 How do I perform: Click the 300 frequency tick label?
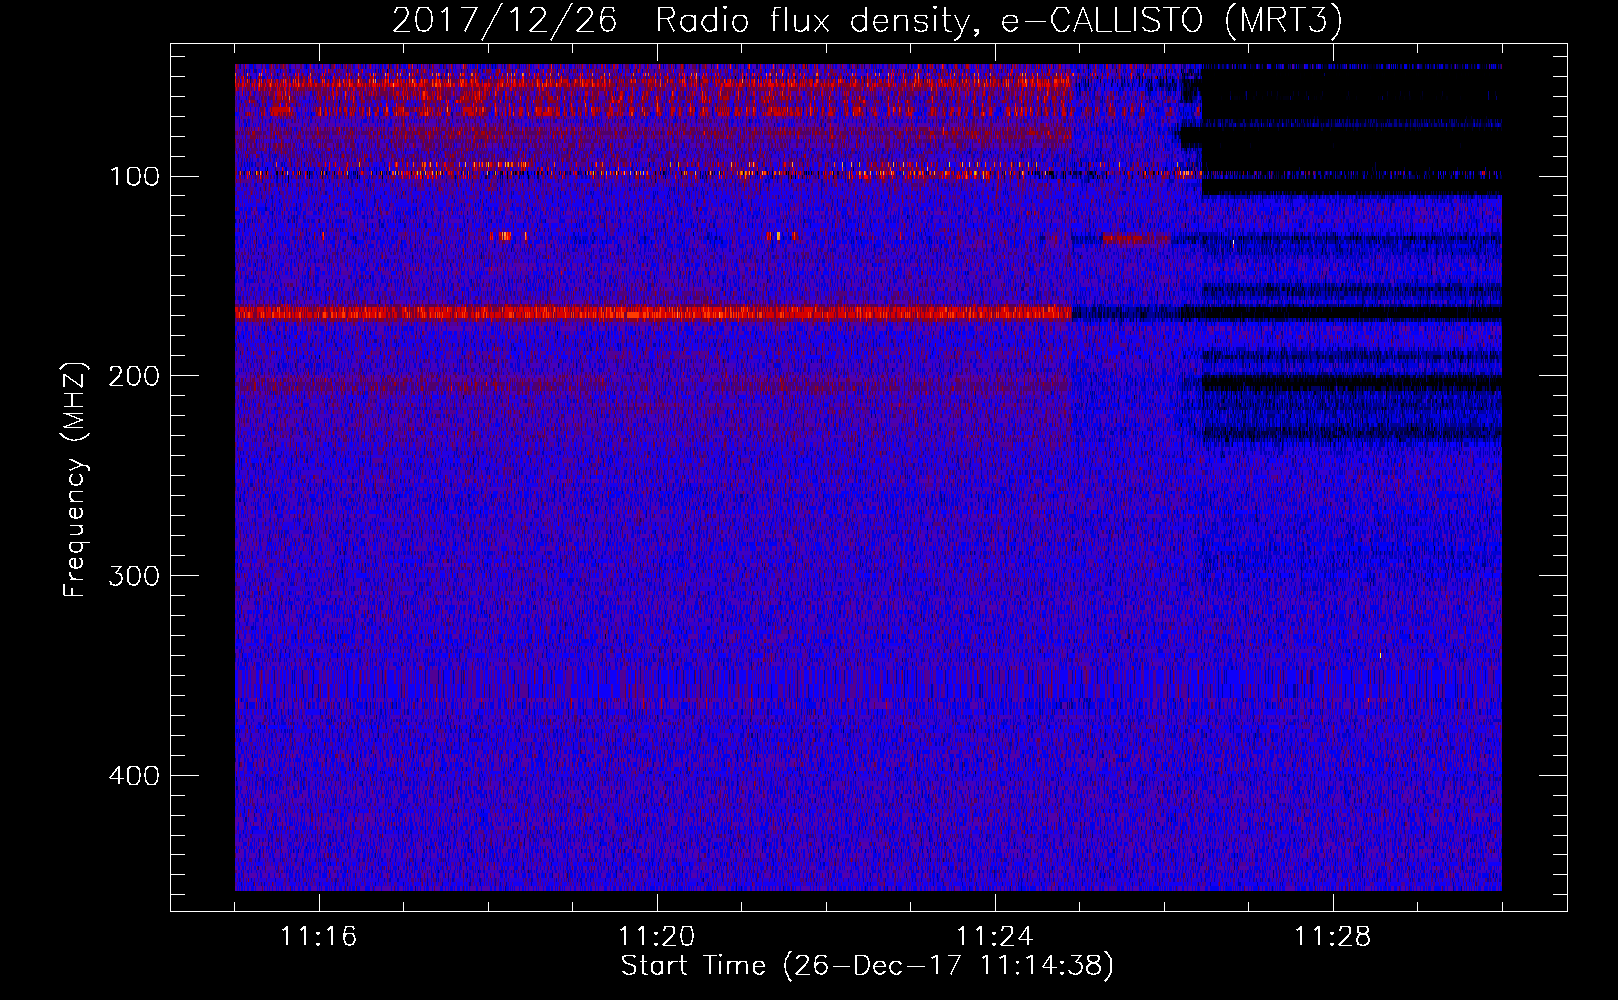[x=135, y=576]
